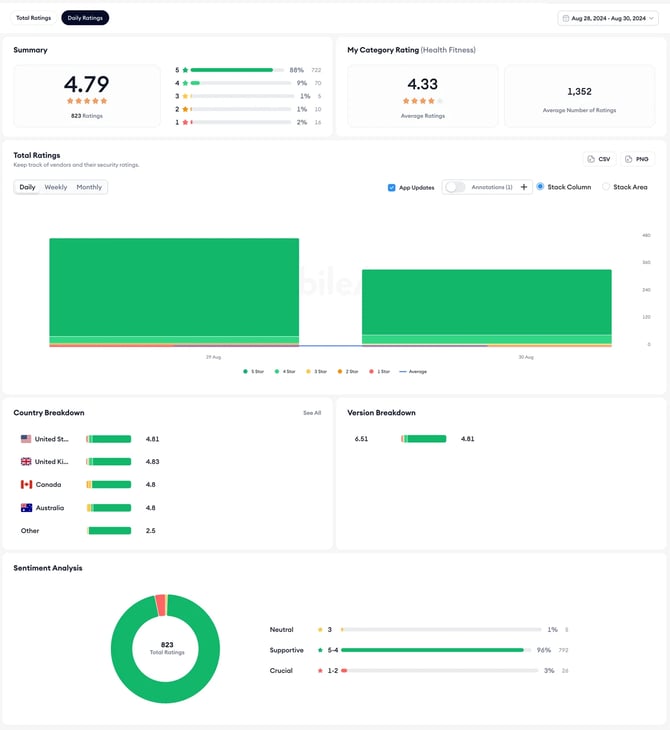Screen dimensions: 670x730
Task: Add annotation with the plus icon
Action: point(524,187)
